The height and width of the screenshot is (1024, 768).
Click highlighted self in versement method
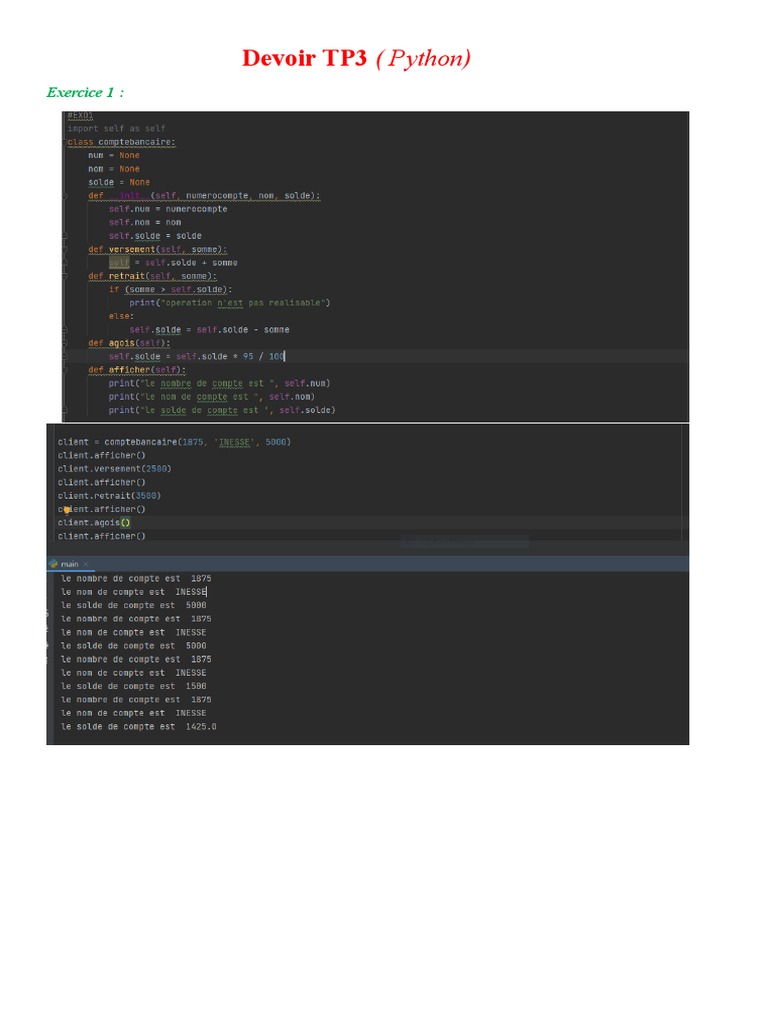coord(120,263)
